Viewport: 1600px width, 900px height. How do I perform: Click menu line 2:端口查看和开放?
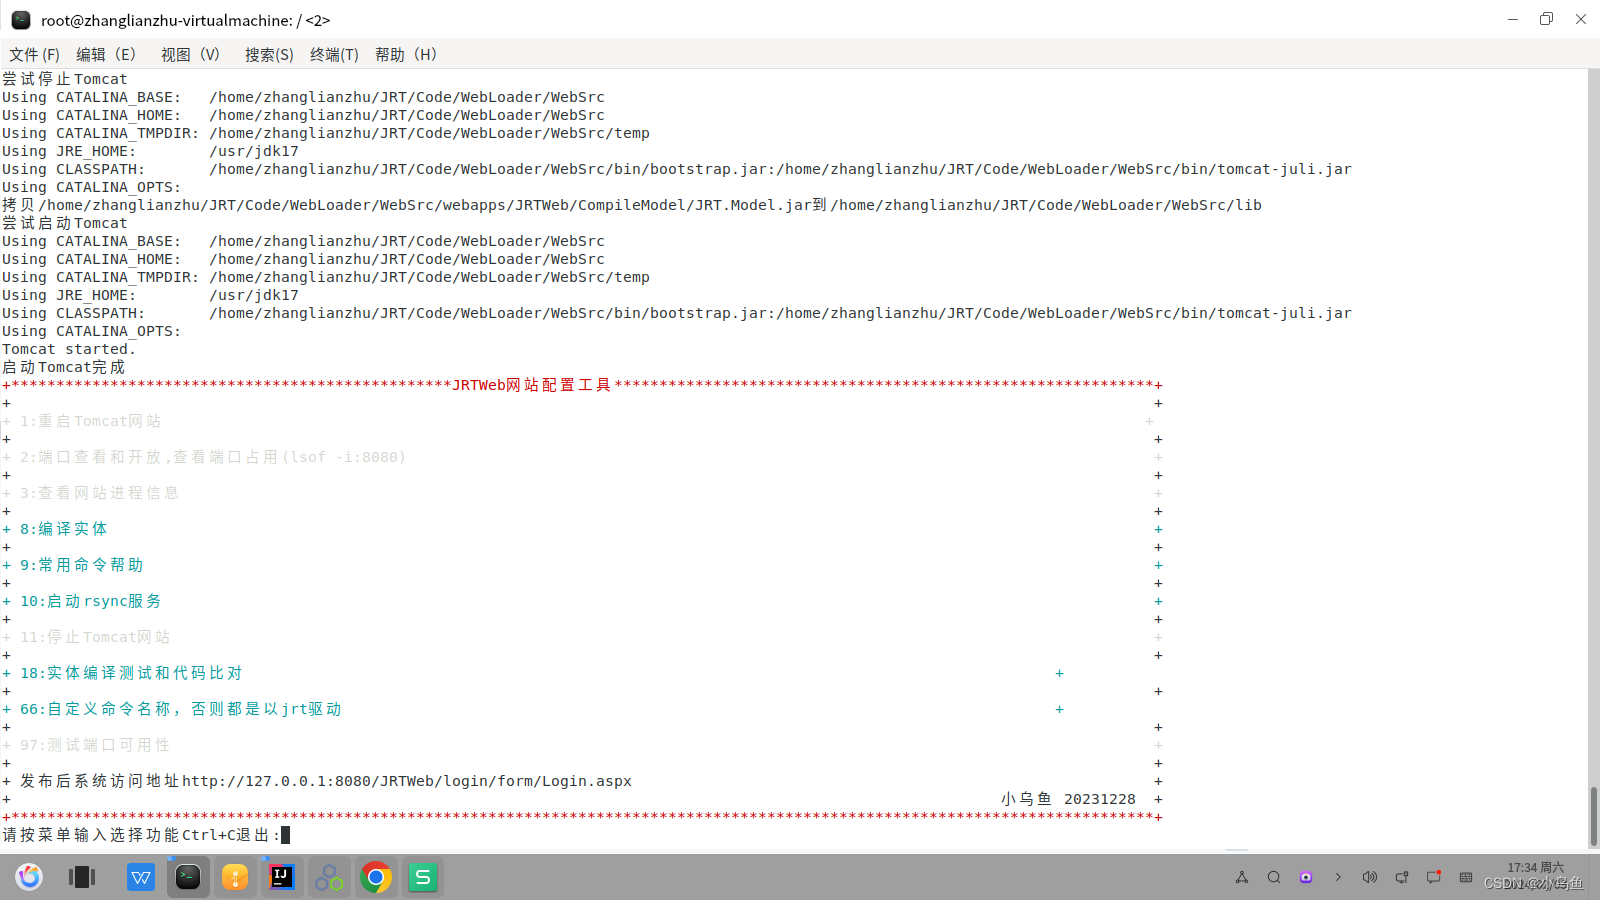[x=213, y=457]
